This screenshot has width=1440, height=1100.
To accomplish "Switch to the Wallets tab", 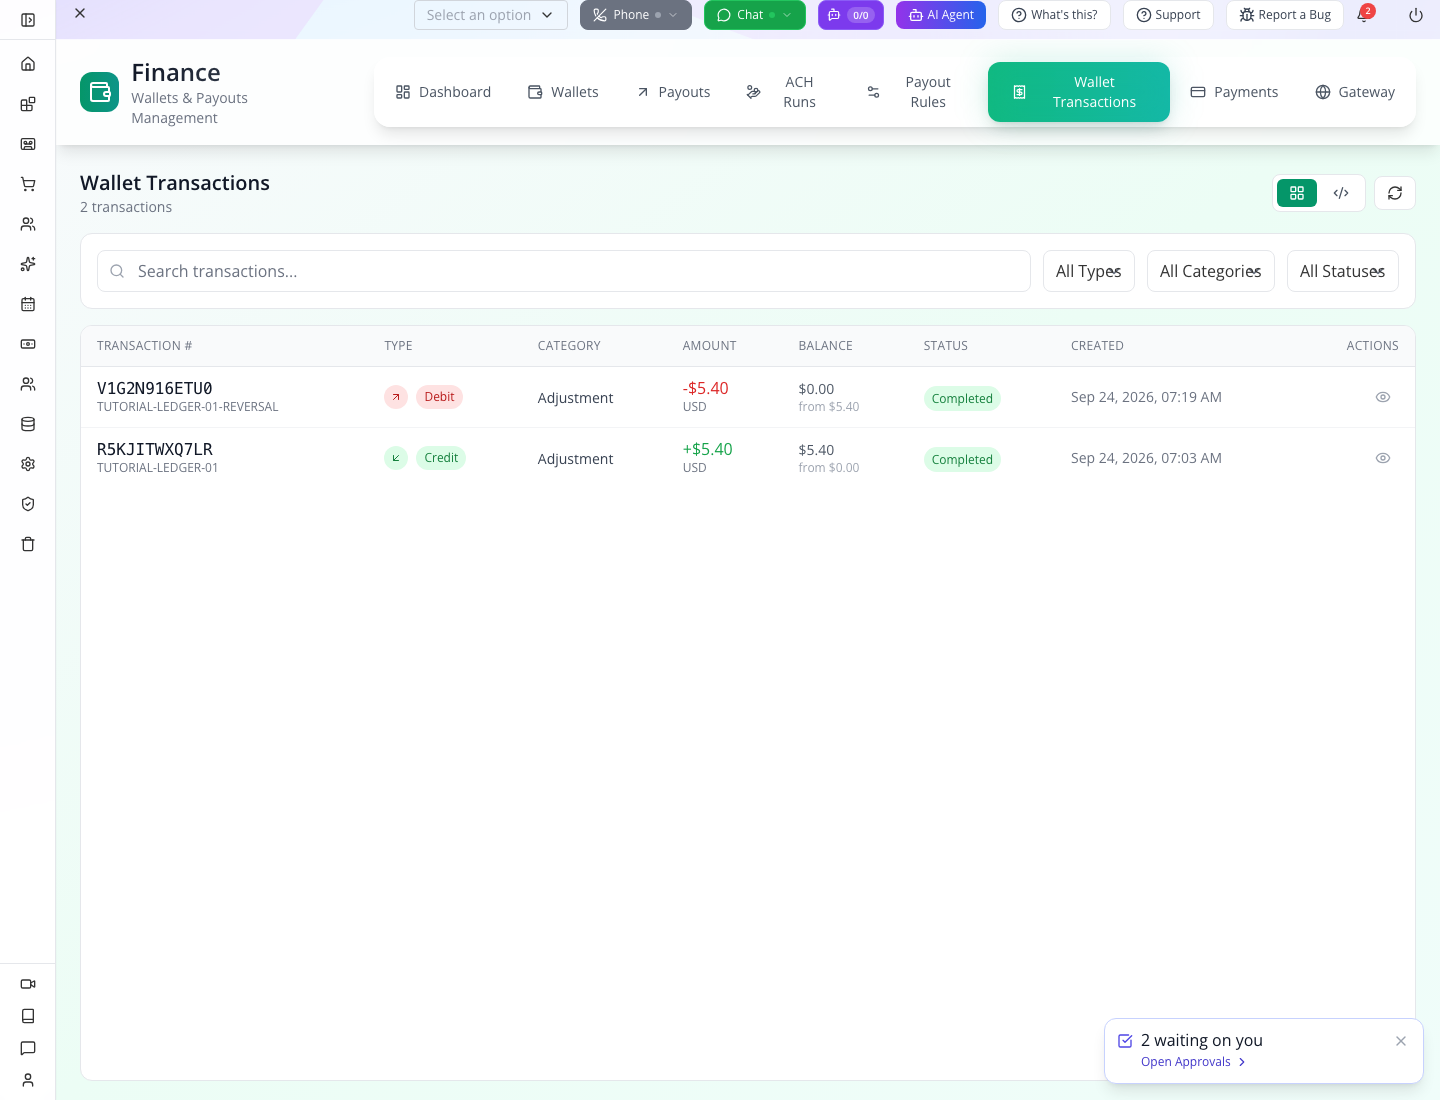I will click(563, 92).
